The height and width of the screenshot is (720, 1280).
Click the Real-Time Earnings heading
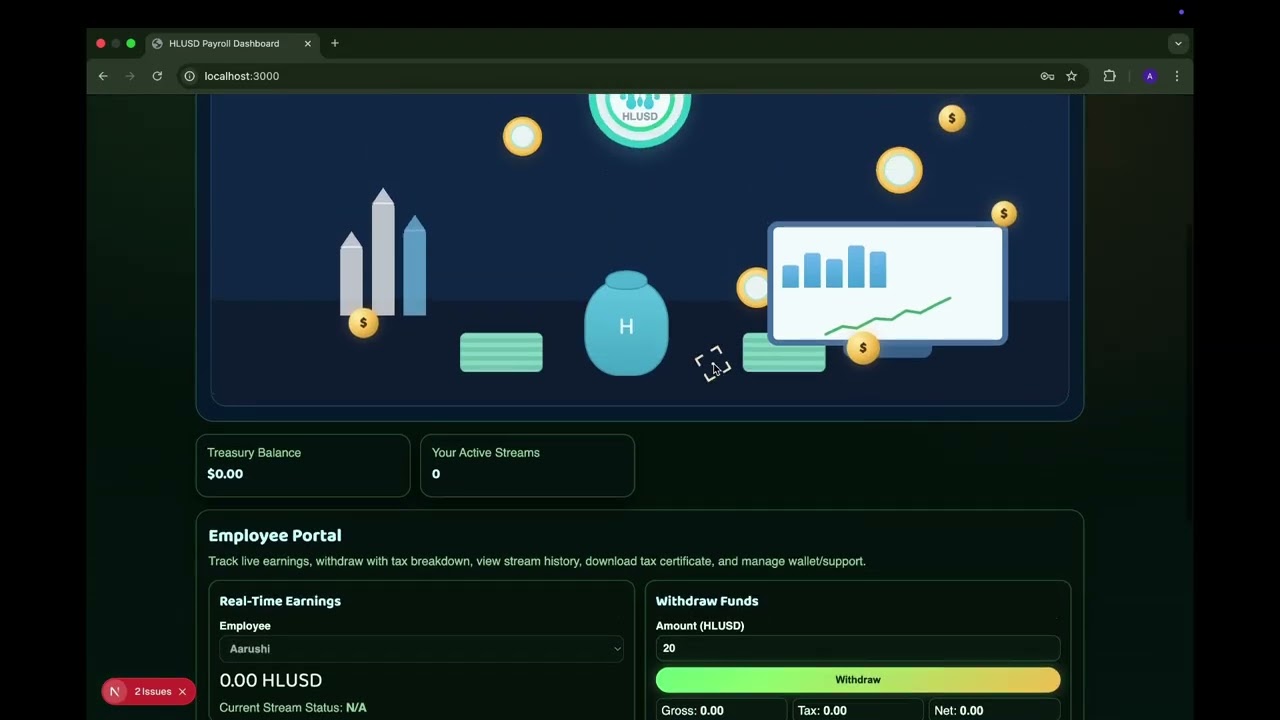(280, 601)
